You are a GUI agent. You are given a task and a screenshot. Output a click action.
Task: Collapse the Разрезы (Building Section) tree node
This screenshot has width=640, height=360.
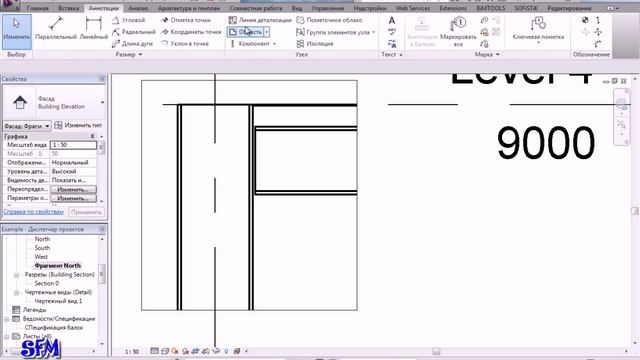point(16,275)
